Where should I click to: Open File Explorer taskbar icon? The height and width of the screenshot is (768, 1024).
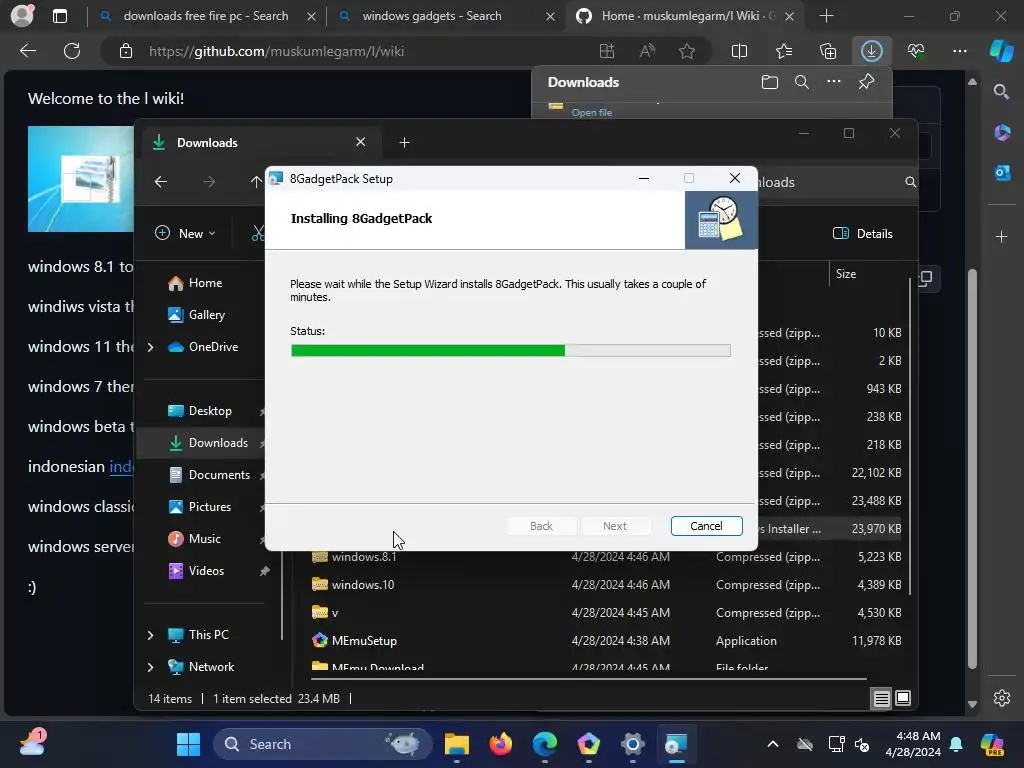457,744
